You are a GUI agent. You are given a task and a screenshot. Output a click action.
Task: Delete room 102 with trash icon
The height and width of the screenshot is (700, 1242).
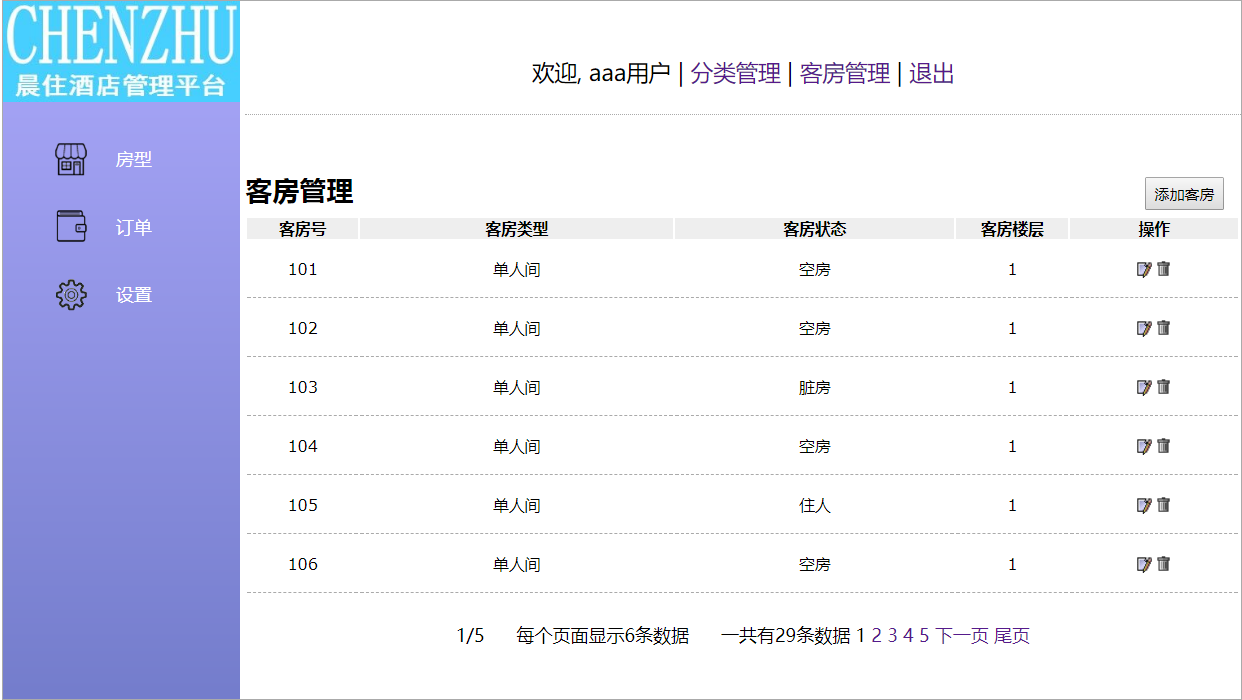click(1163, 328)
